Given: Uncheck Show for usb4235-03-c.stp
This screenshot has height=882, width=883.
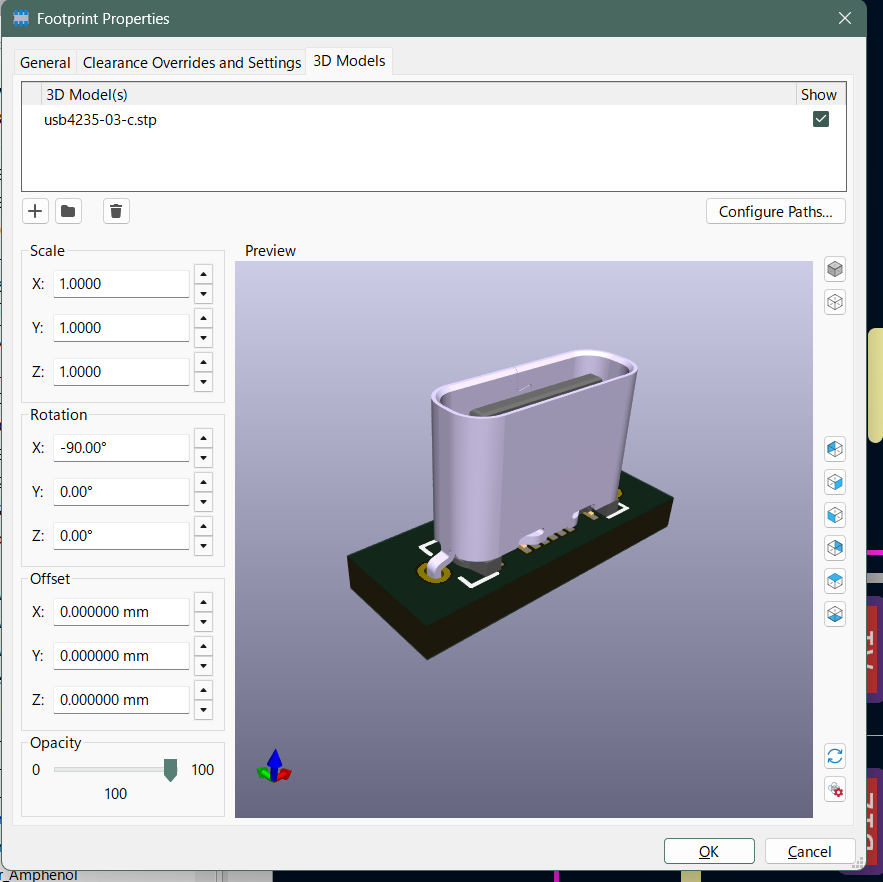Looking at the screenshot, I should click(821, 120).
